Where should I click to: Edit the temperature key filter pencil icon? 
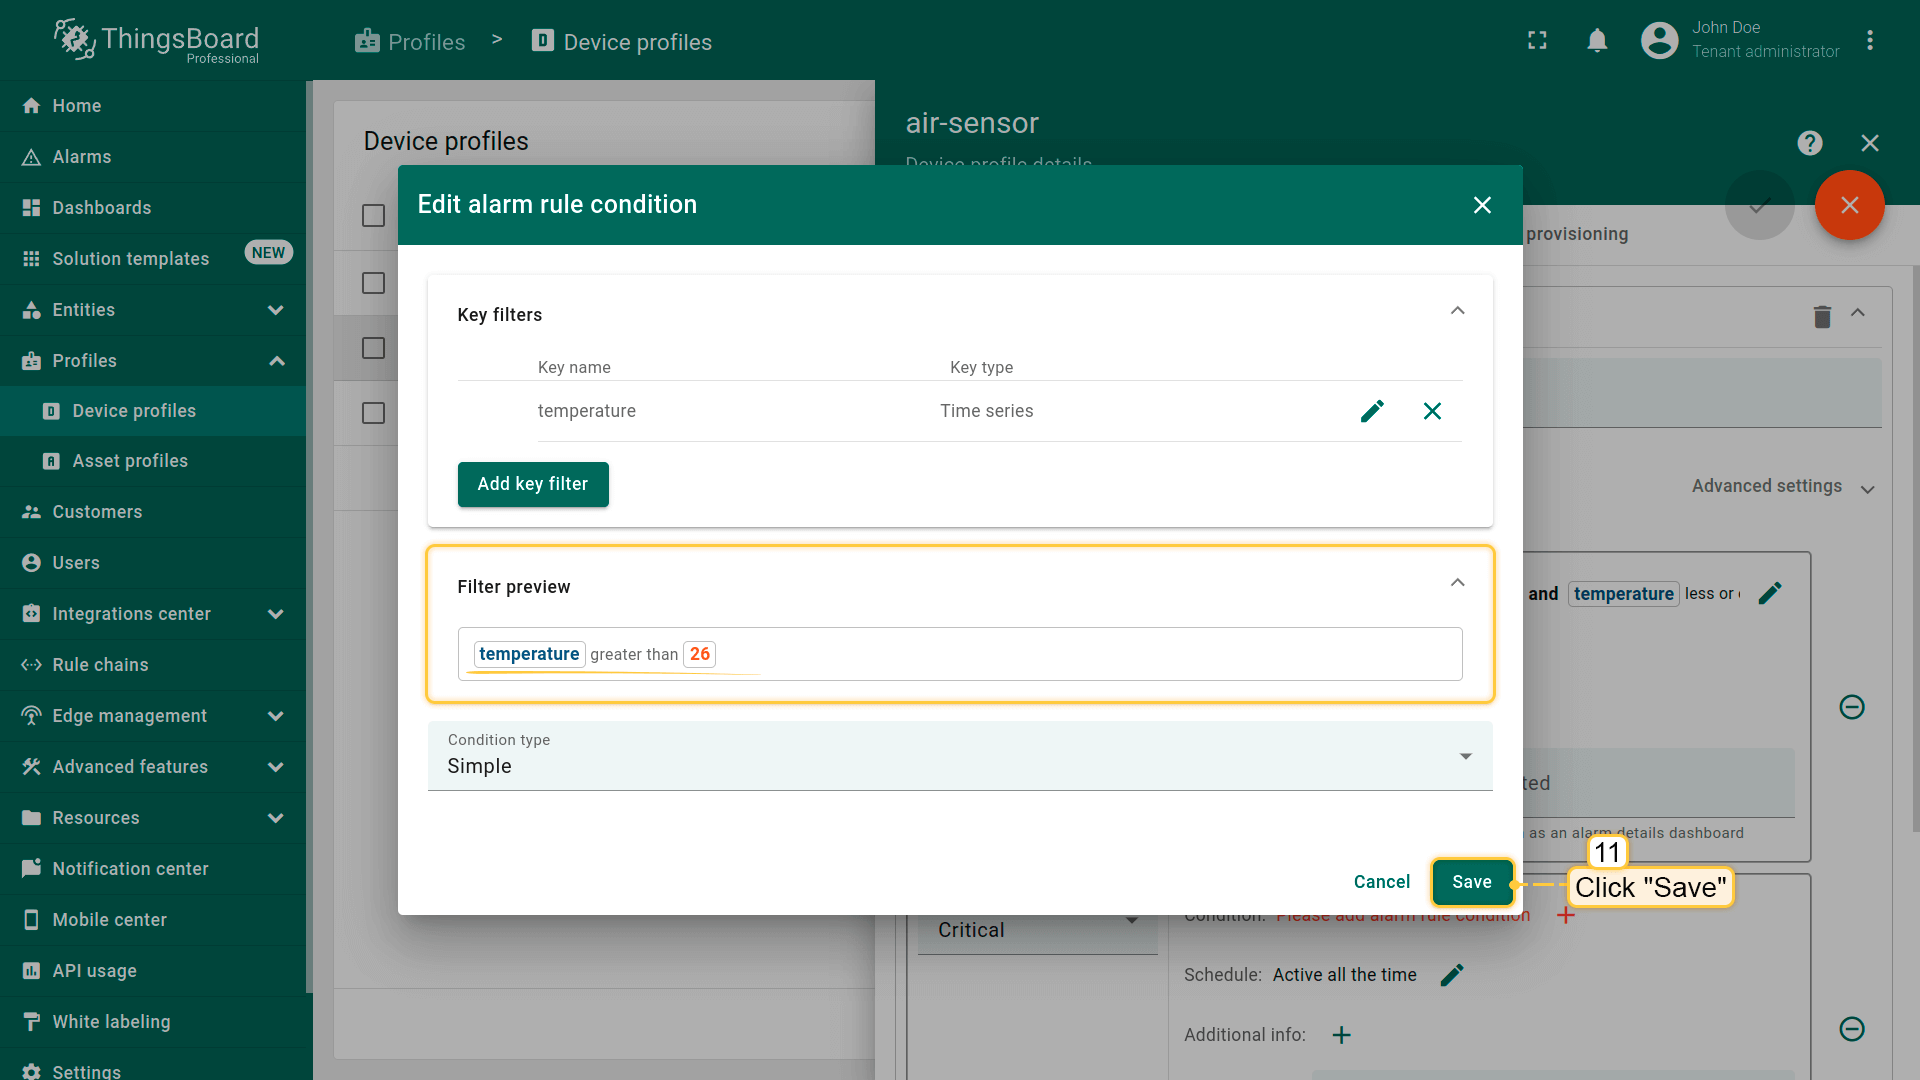(x=1372, y=411)
